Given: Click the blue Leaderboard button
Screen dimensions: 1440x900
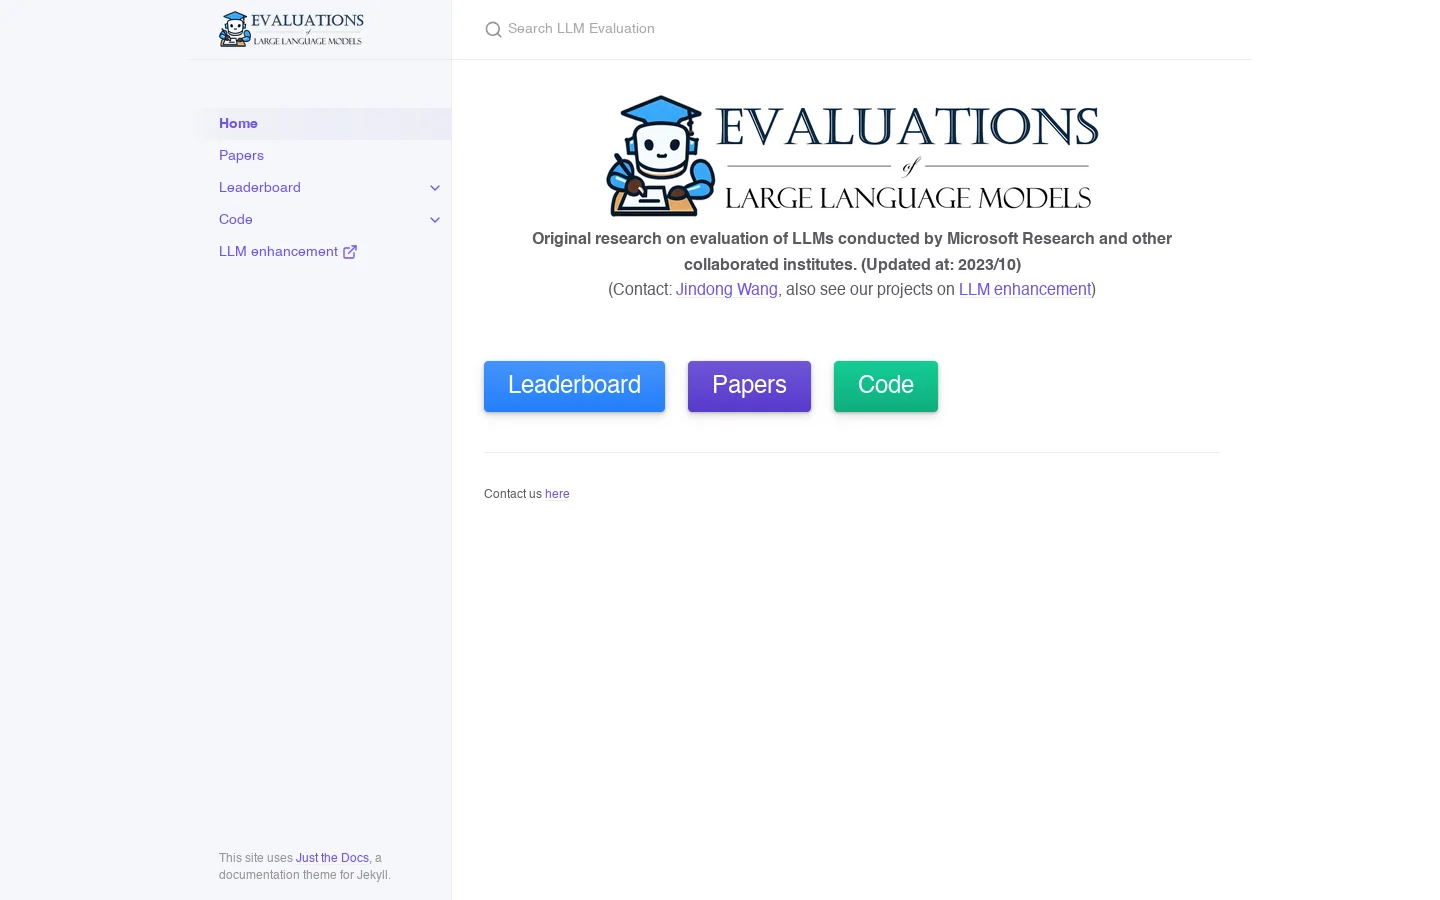Looking at the screenshot, I should [574, 386].
